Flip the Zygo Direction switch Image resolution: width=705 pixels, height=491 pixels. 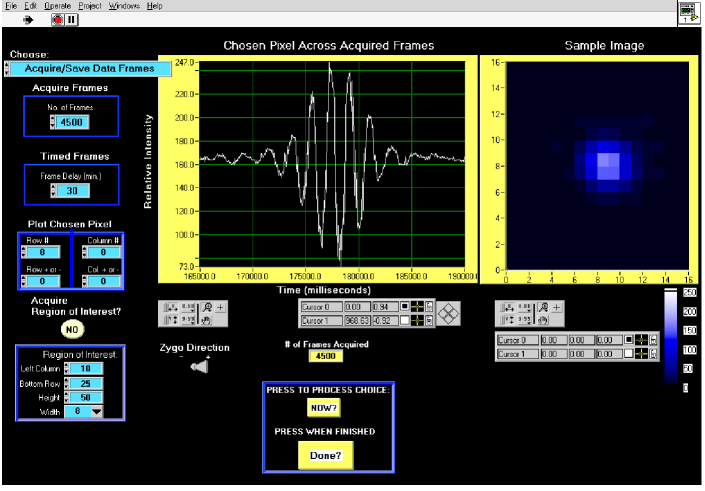[199, 367]
